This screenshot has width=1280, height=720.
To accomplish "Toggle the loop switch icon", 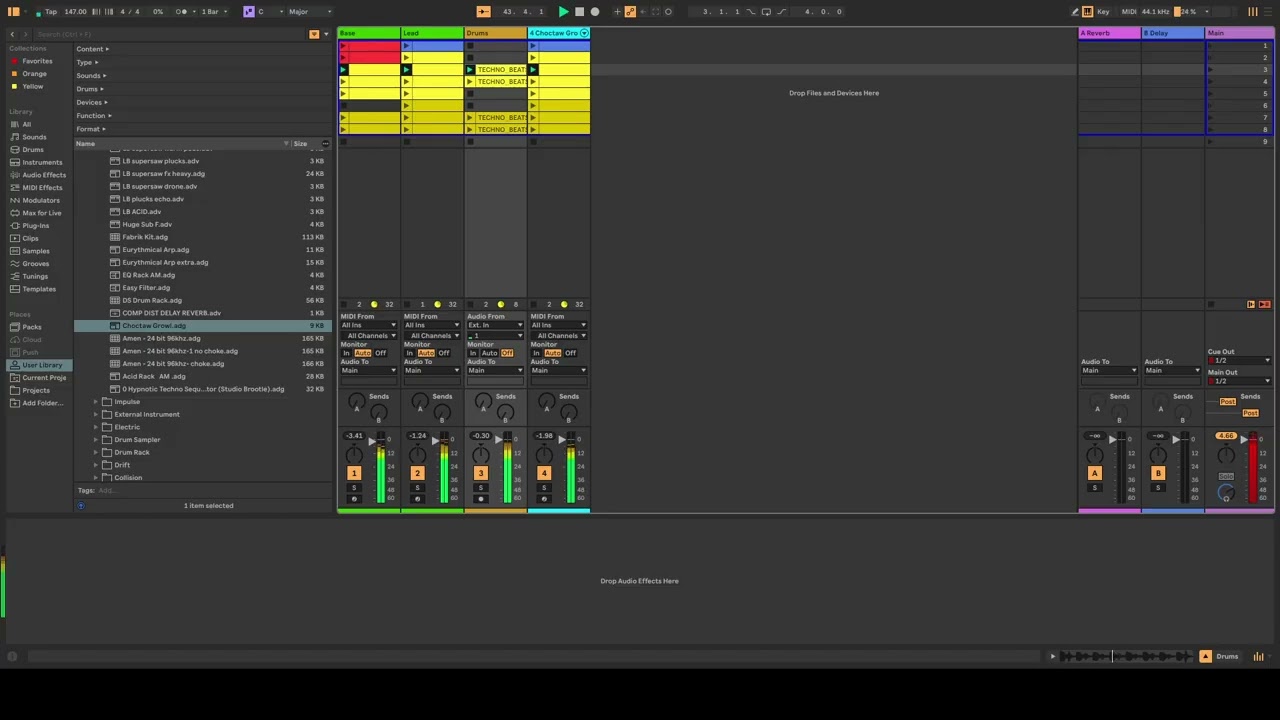I will coord(766,12).
